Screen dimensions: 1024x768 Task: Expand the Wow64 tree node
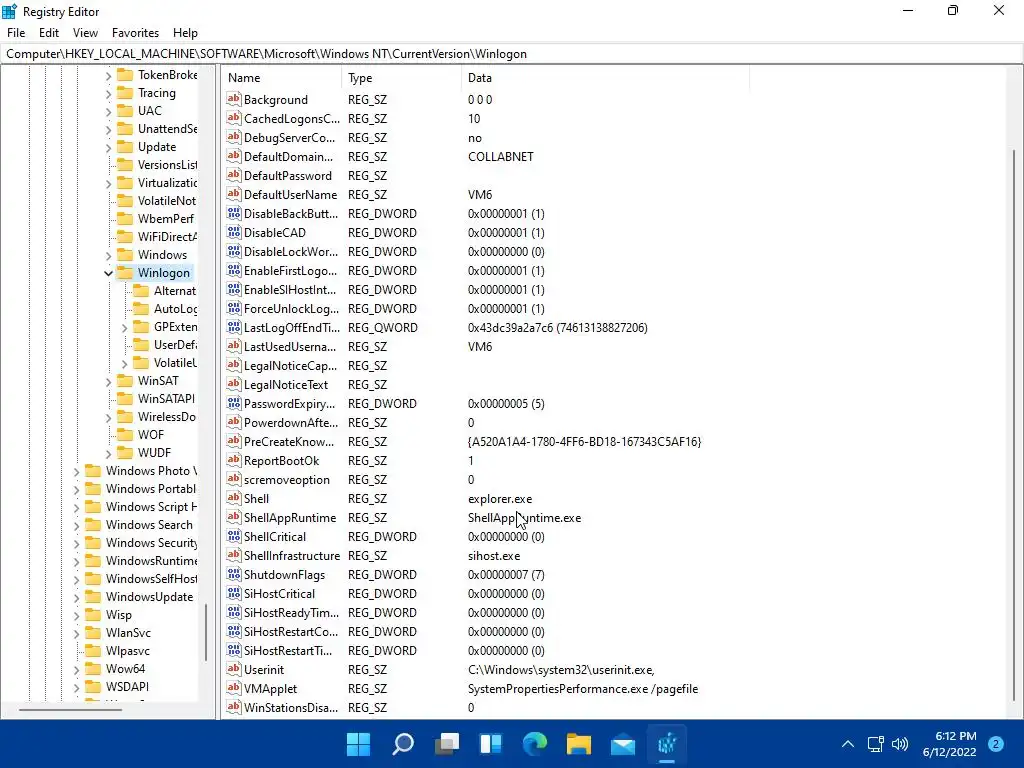pyautogui.click(x=76, y=669)
